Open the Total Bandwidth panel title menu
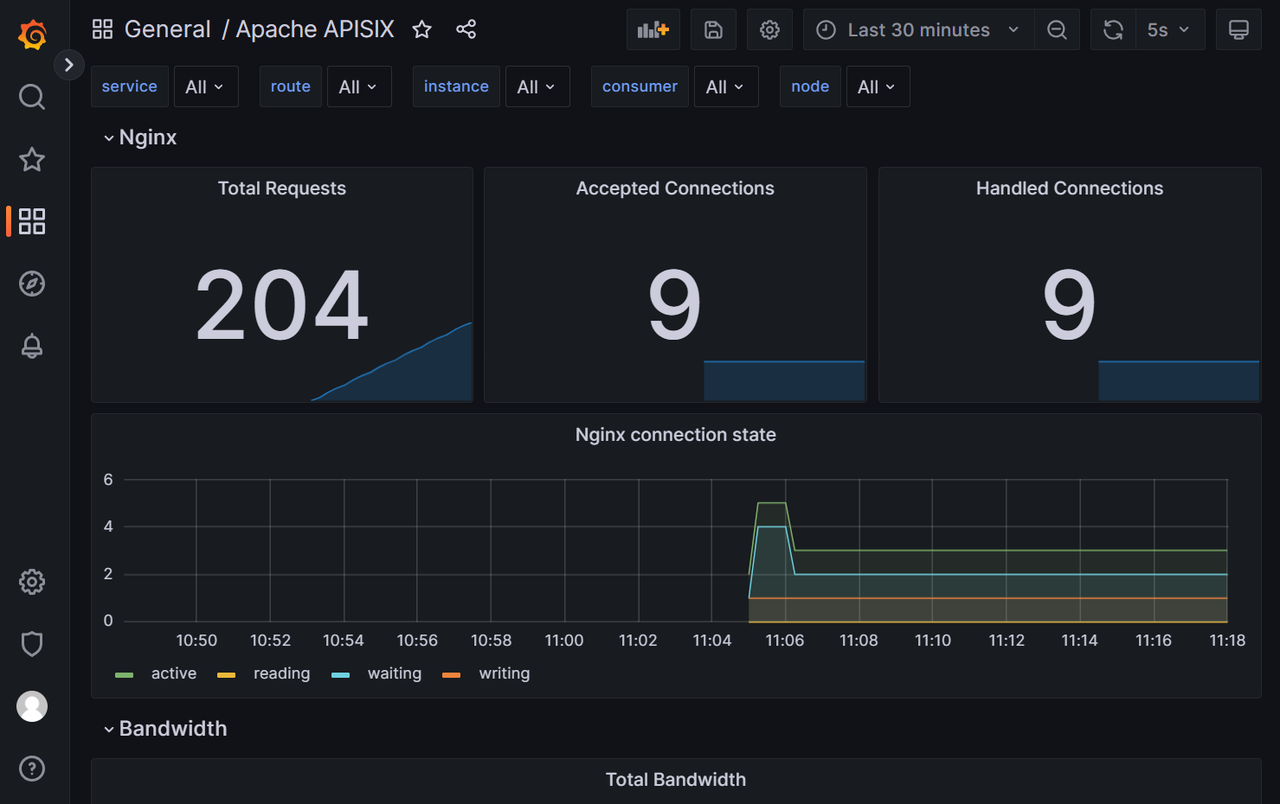 675,779
